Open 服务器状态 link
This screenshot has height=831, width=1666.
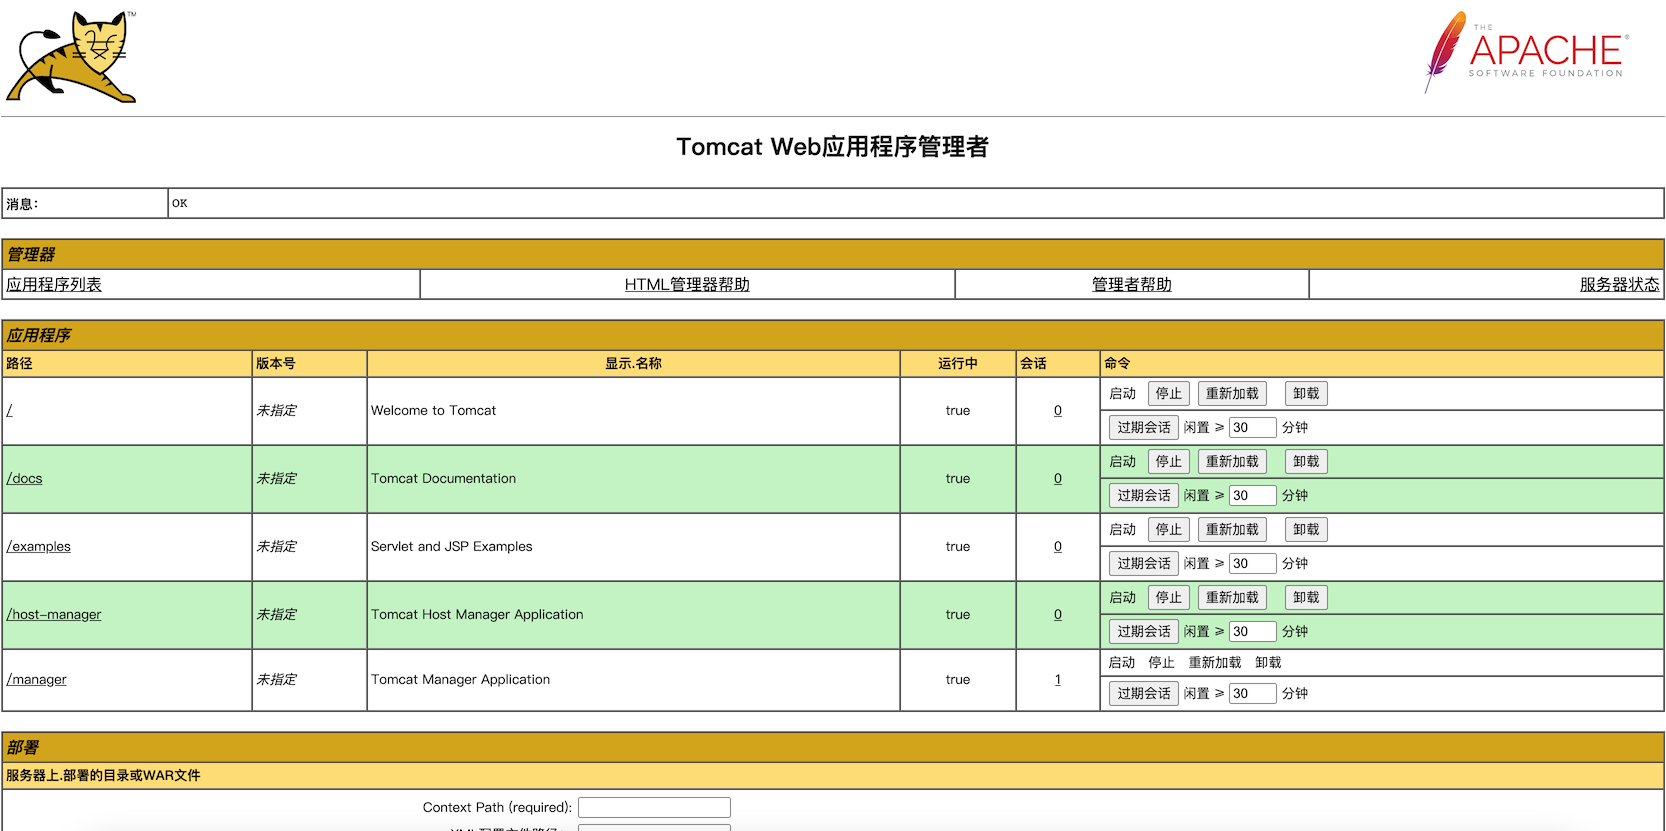1619,285
